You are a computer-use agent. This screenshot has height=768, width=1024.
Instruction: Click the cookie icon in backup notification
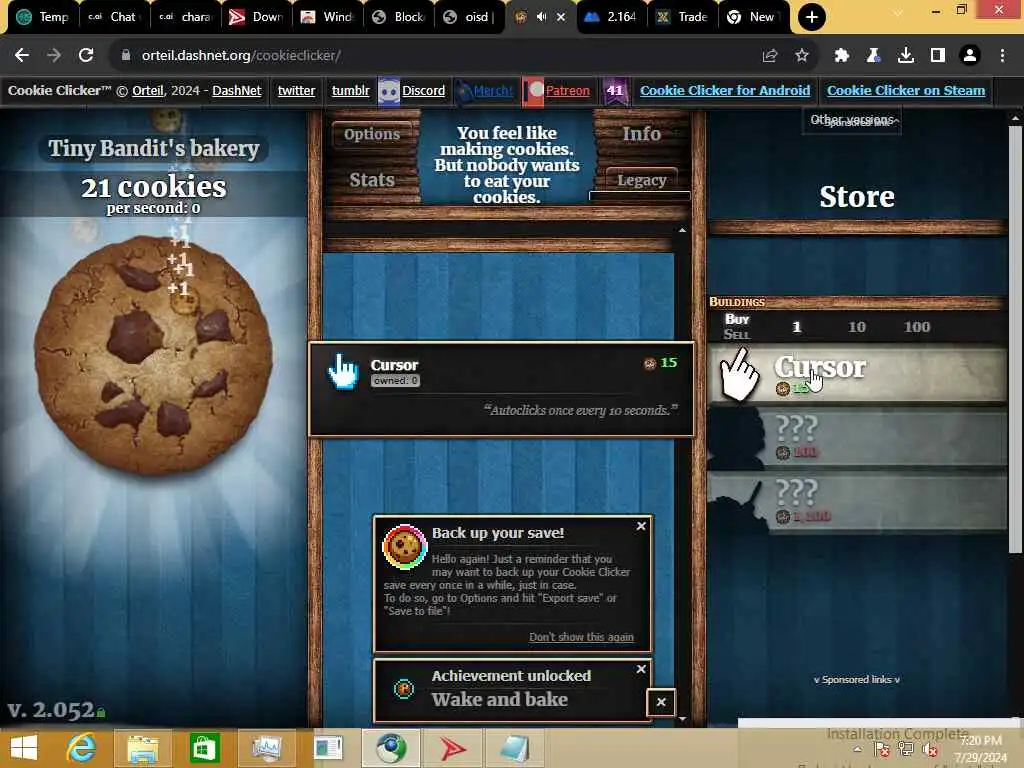[405, 547]
